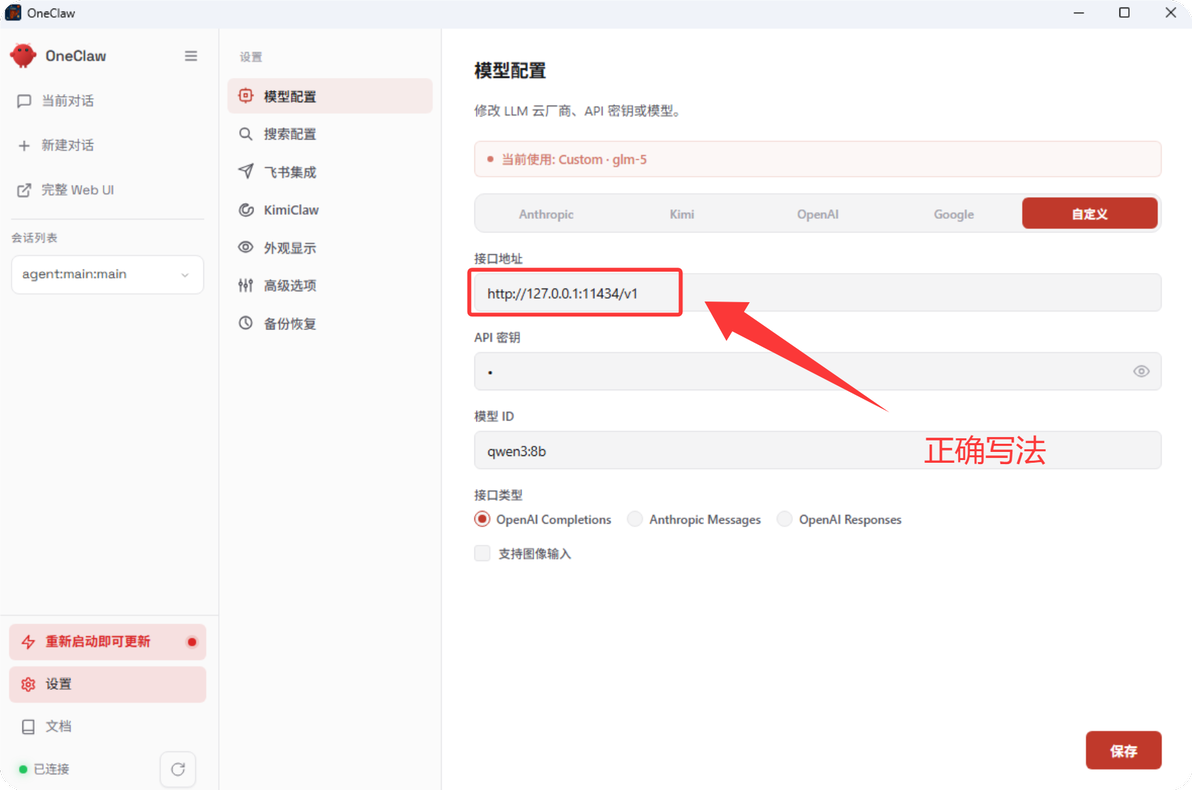The height and width of the screenshot is (790, 1192).
Task: Open KimiClaw settings section
Action: coord(330,210)
